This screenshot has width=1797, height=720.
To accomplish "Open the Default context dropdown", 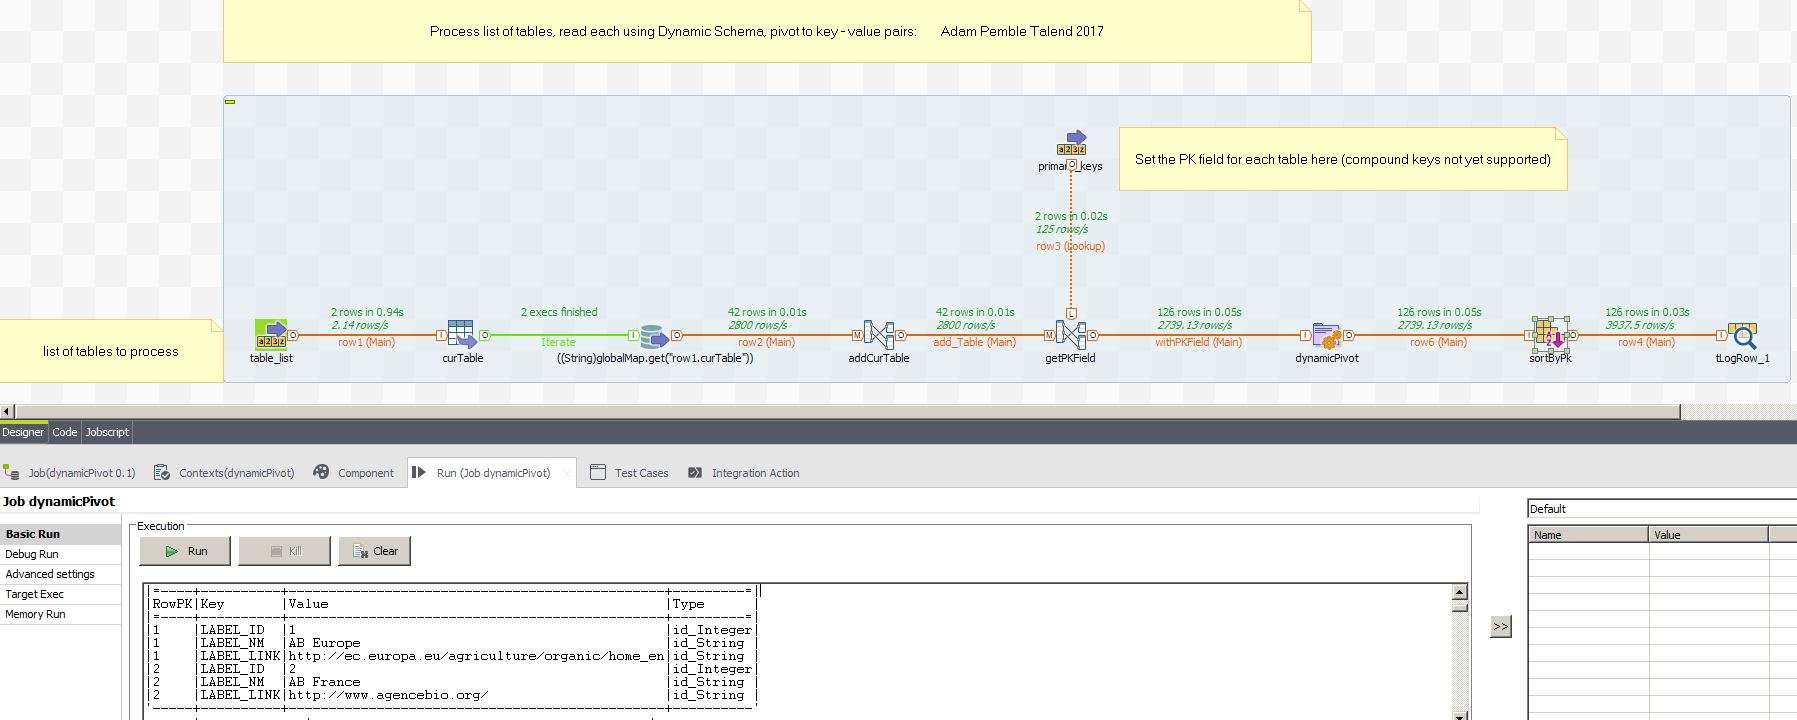I will click(x=1662, y=509).
